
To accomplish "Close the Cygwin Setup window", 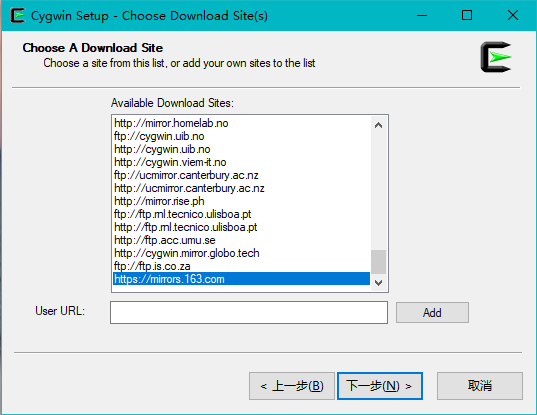I will tap(513, 15).
